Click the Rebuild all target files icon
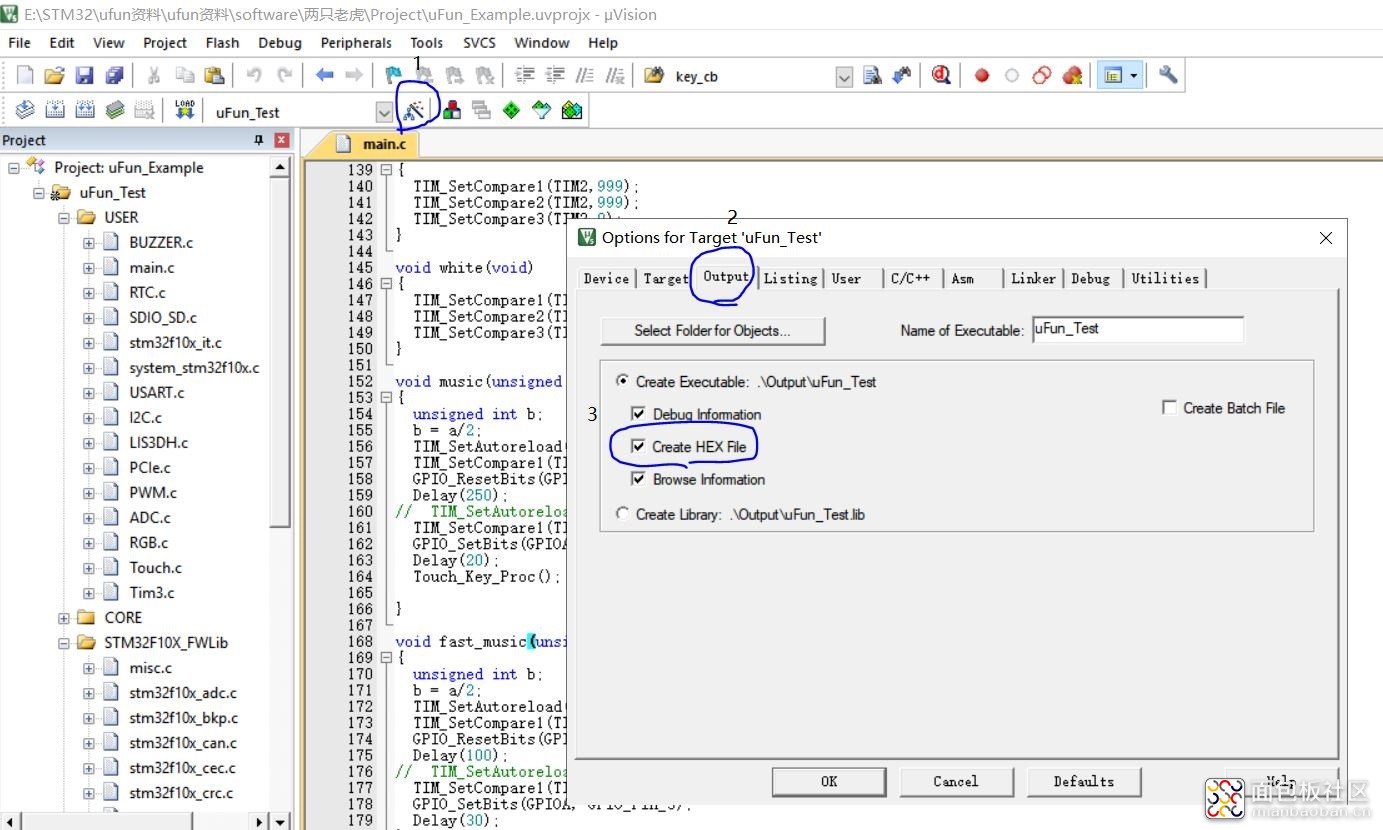This screenshot has height=830, width=1383. pyautogui.click(x=85, y=111)
